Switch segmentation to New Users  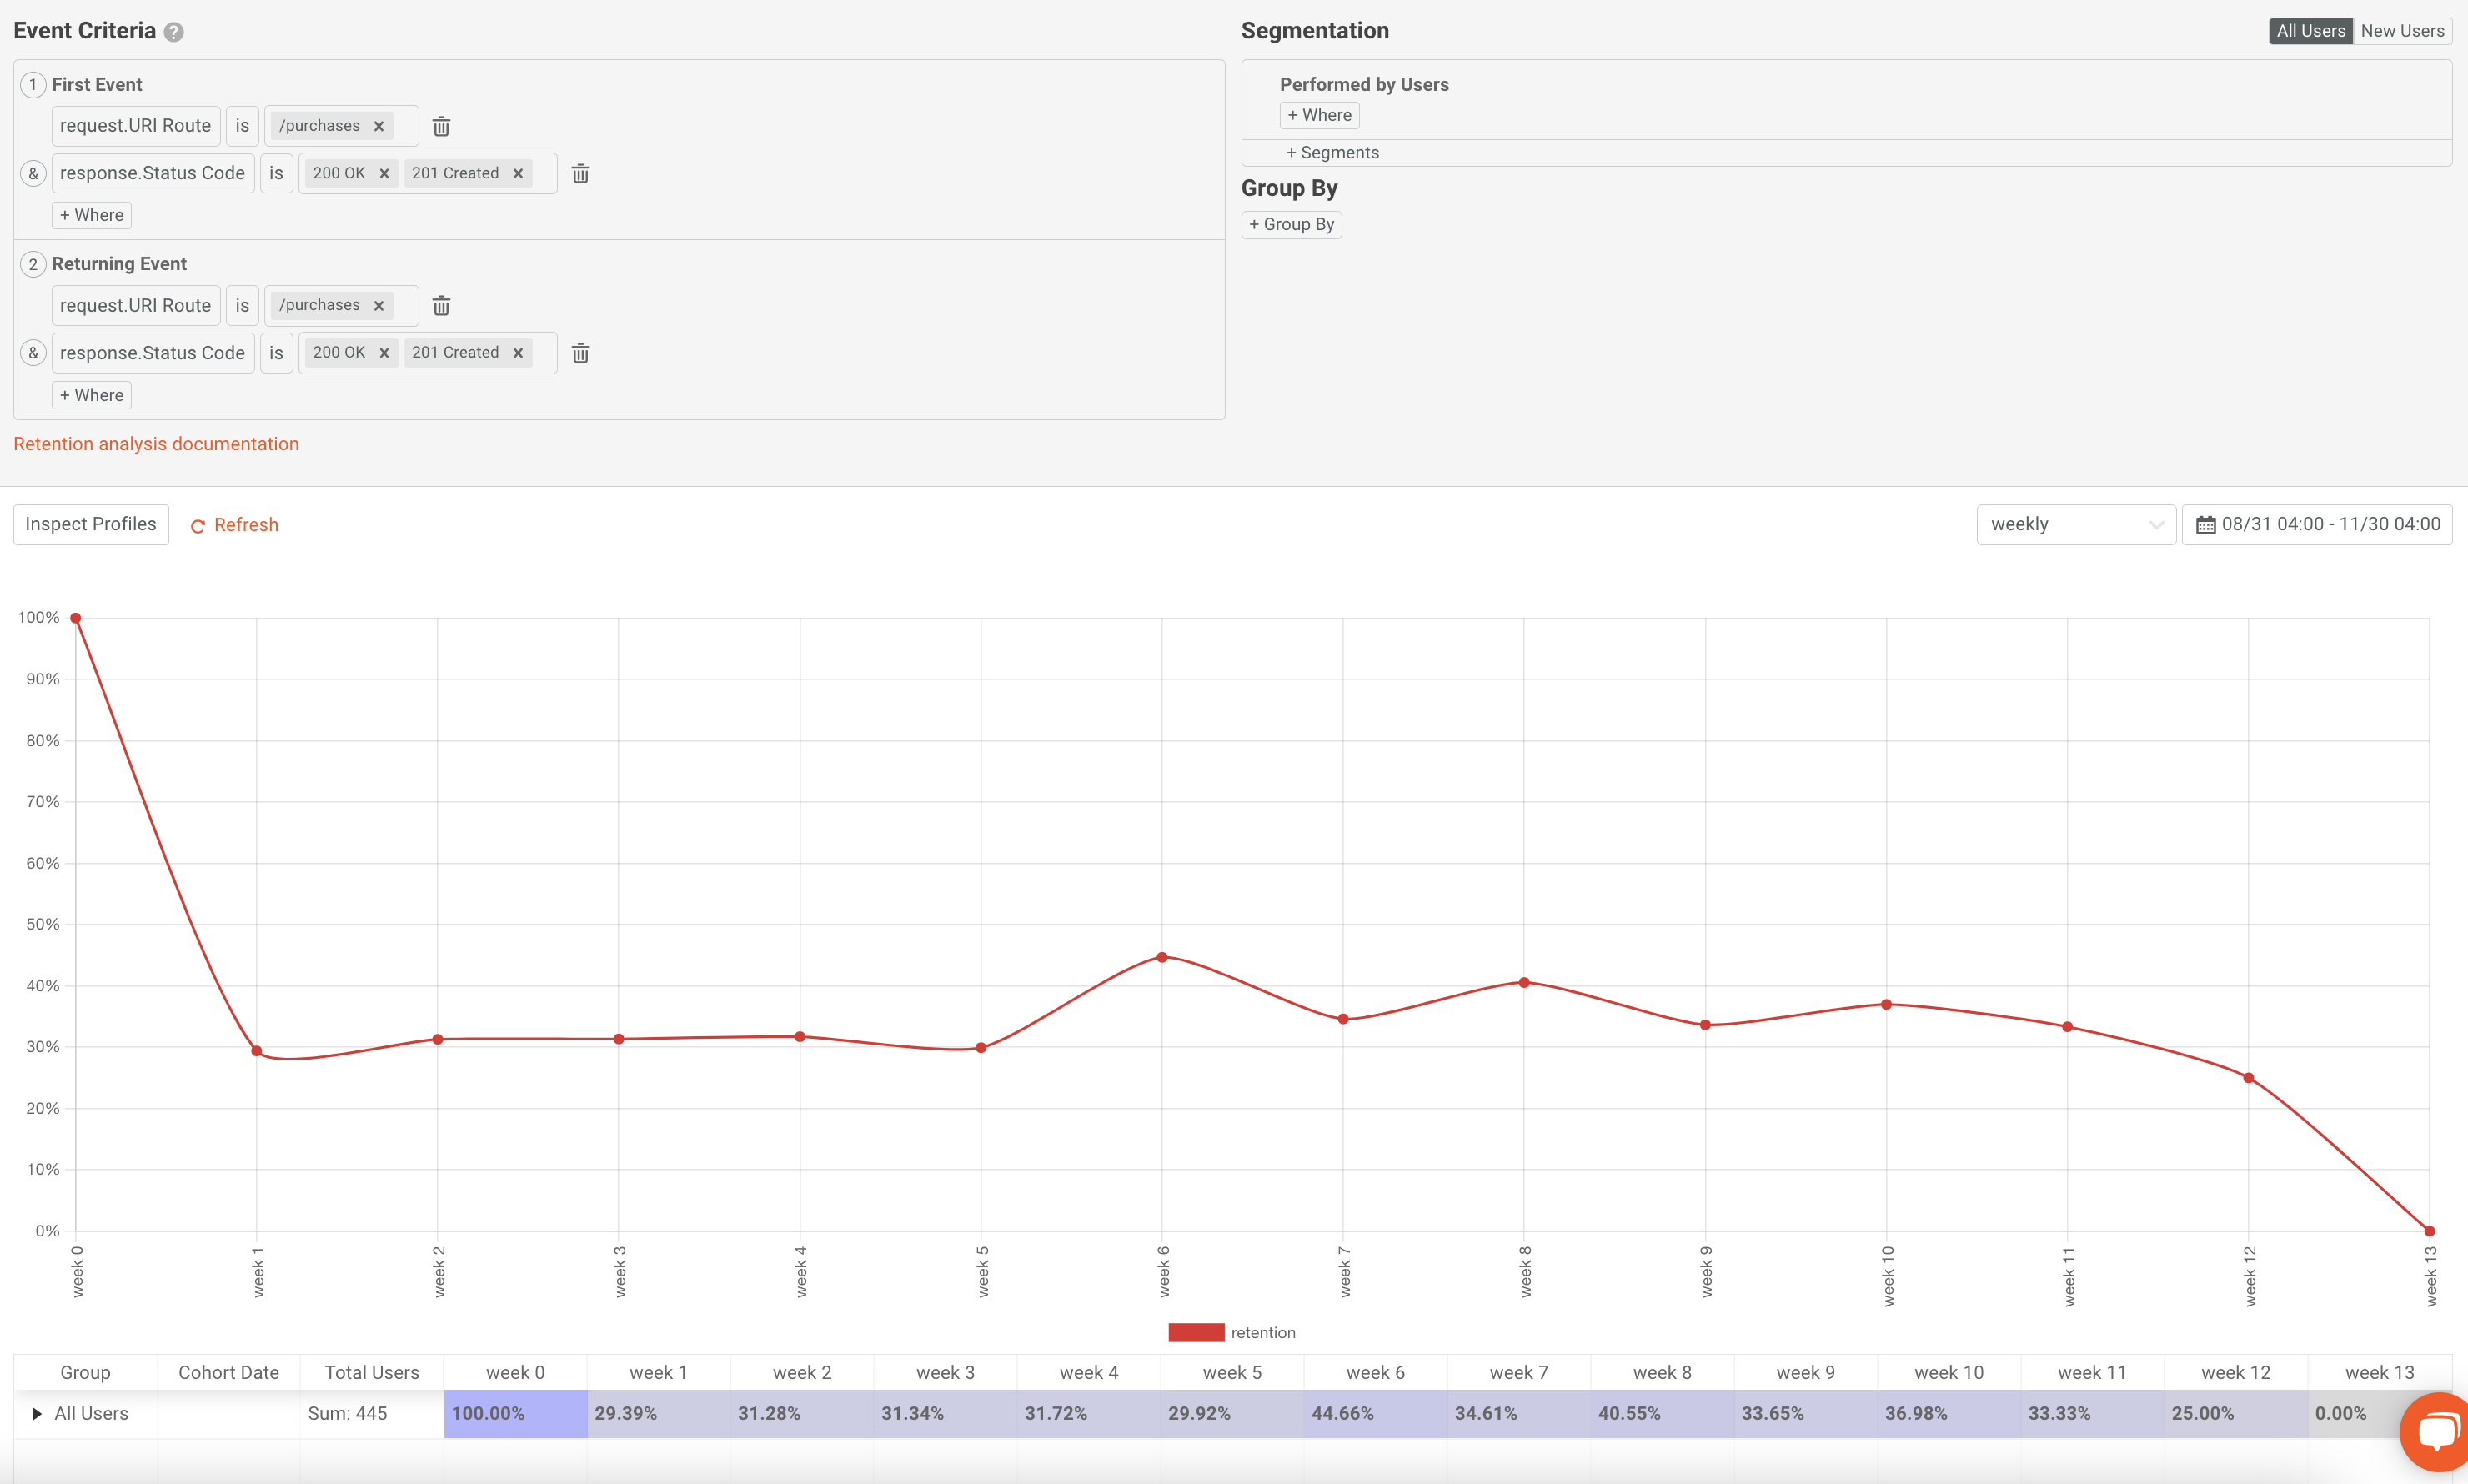click(2402, 30)
